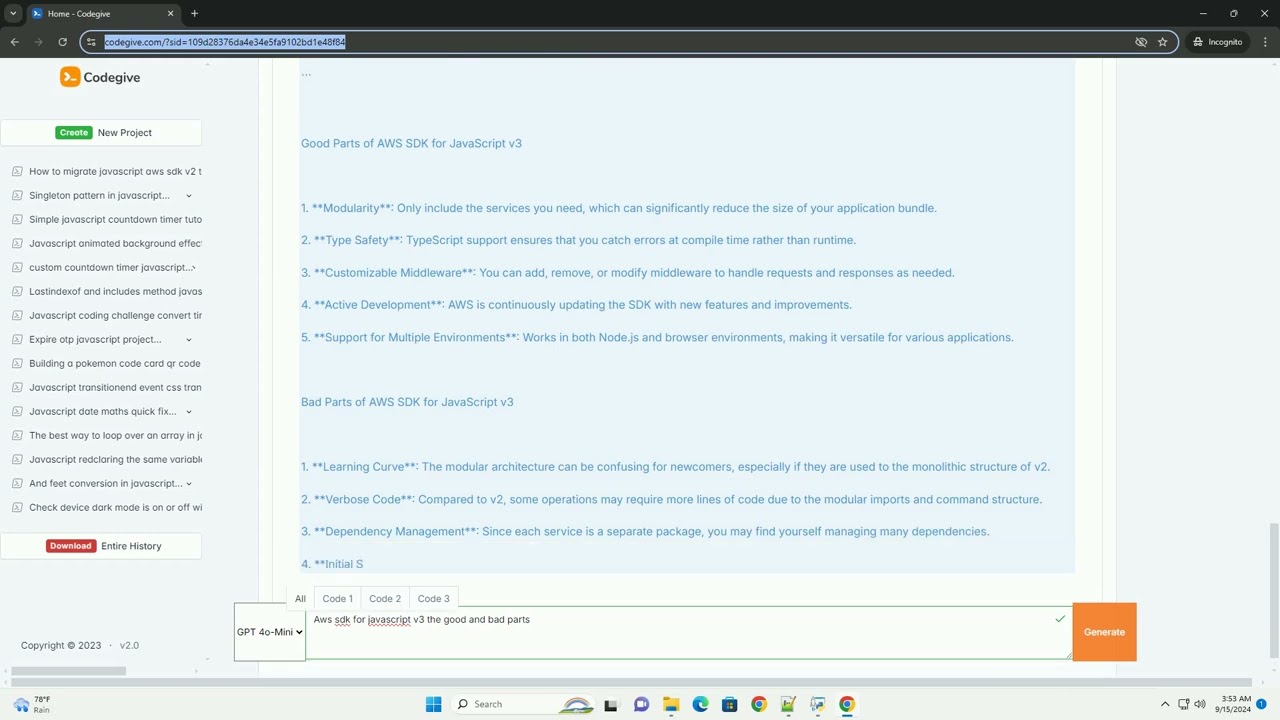Click the icon beside "Javascript transitionend event"
1280x720 pixels.
click(x=17, y=387)
